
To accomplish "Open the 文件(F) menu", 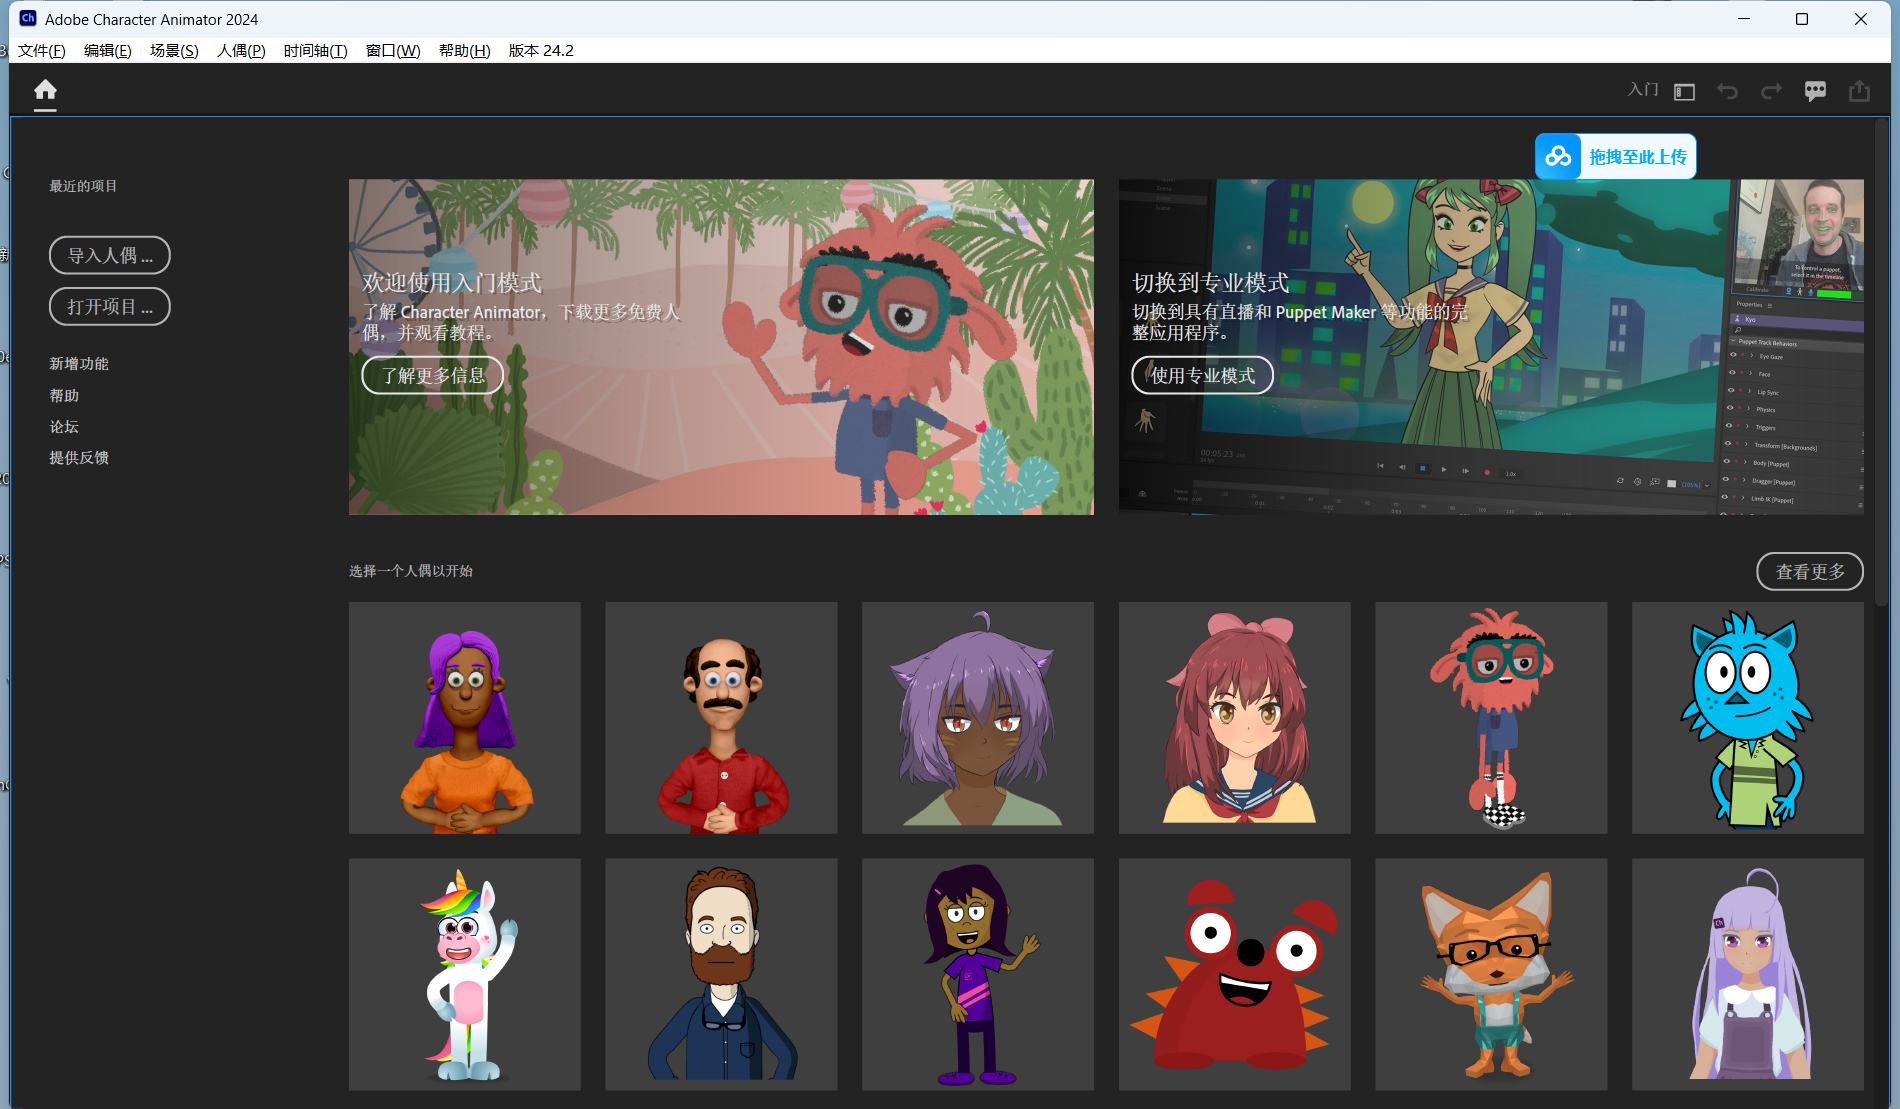I will pyautogui.click(x=42, y=51).
